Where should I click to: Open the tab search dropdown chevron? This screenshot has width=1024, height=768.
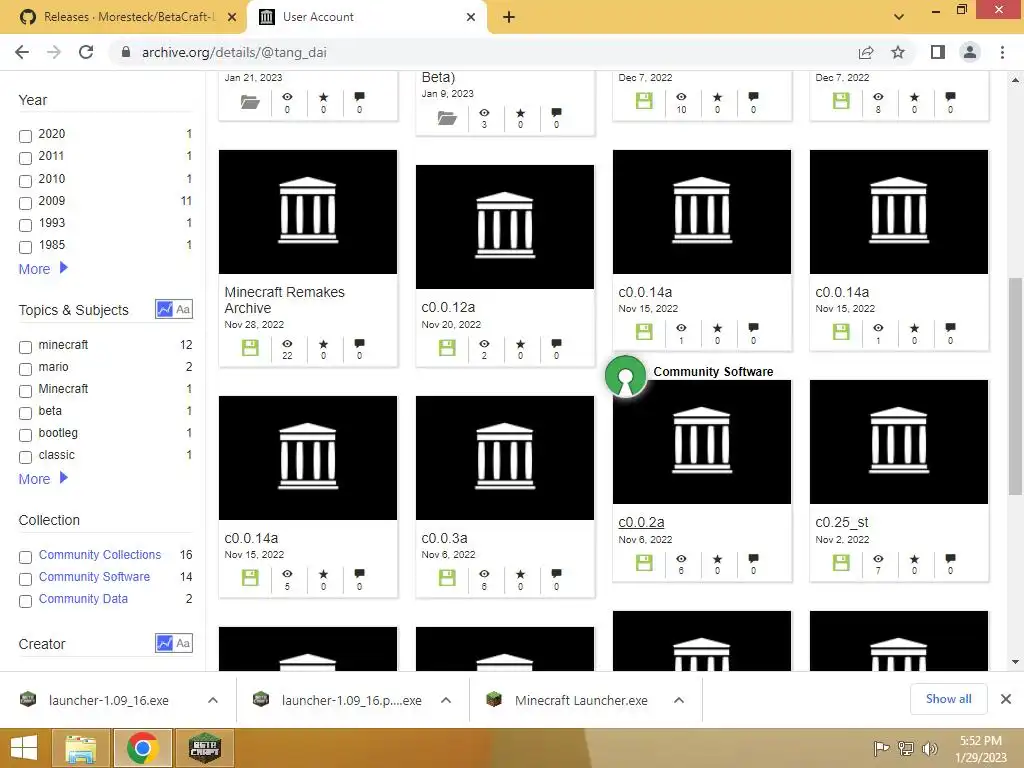[x=899, y=17]
